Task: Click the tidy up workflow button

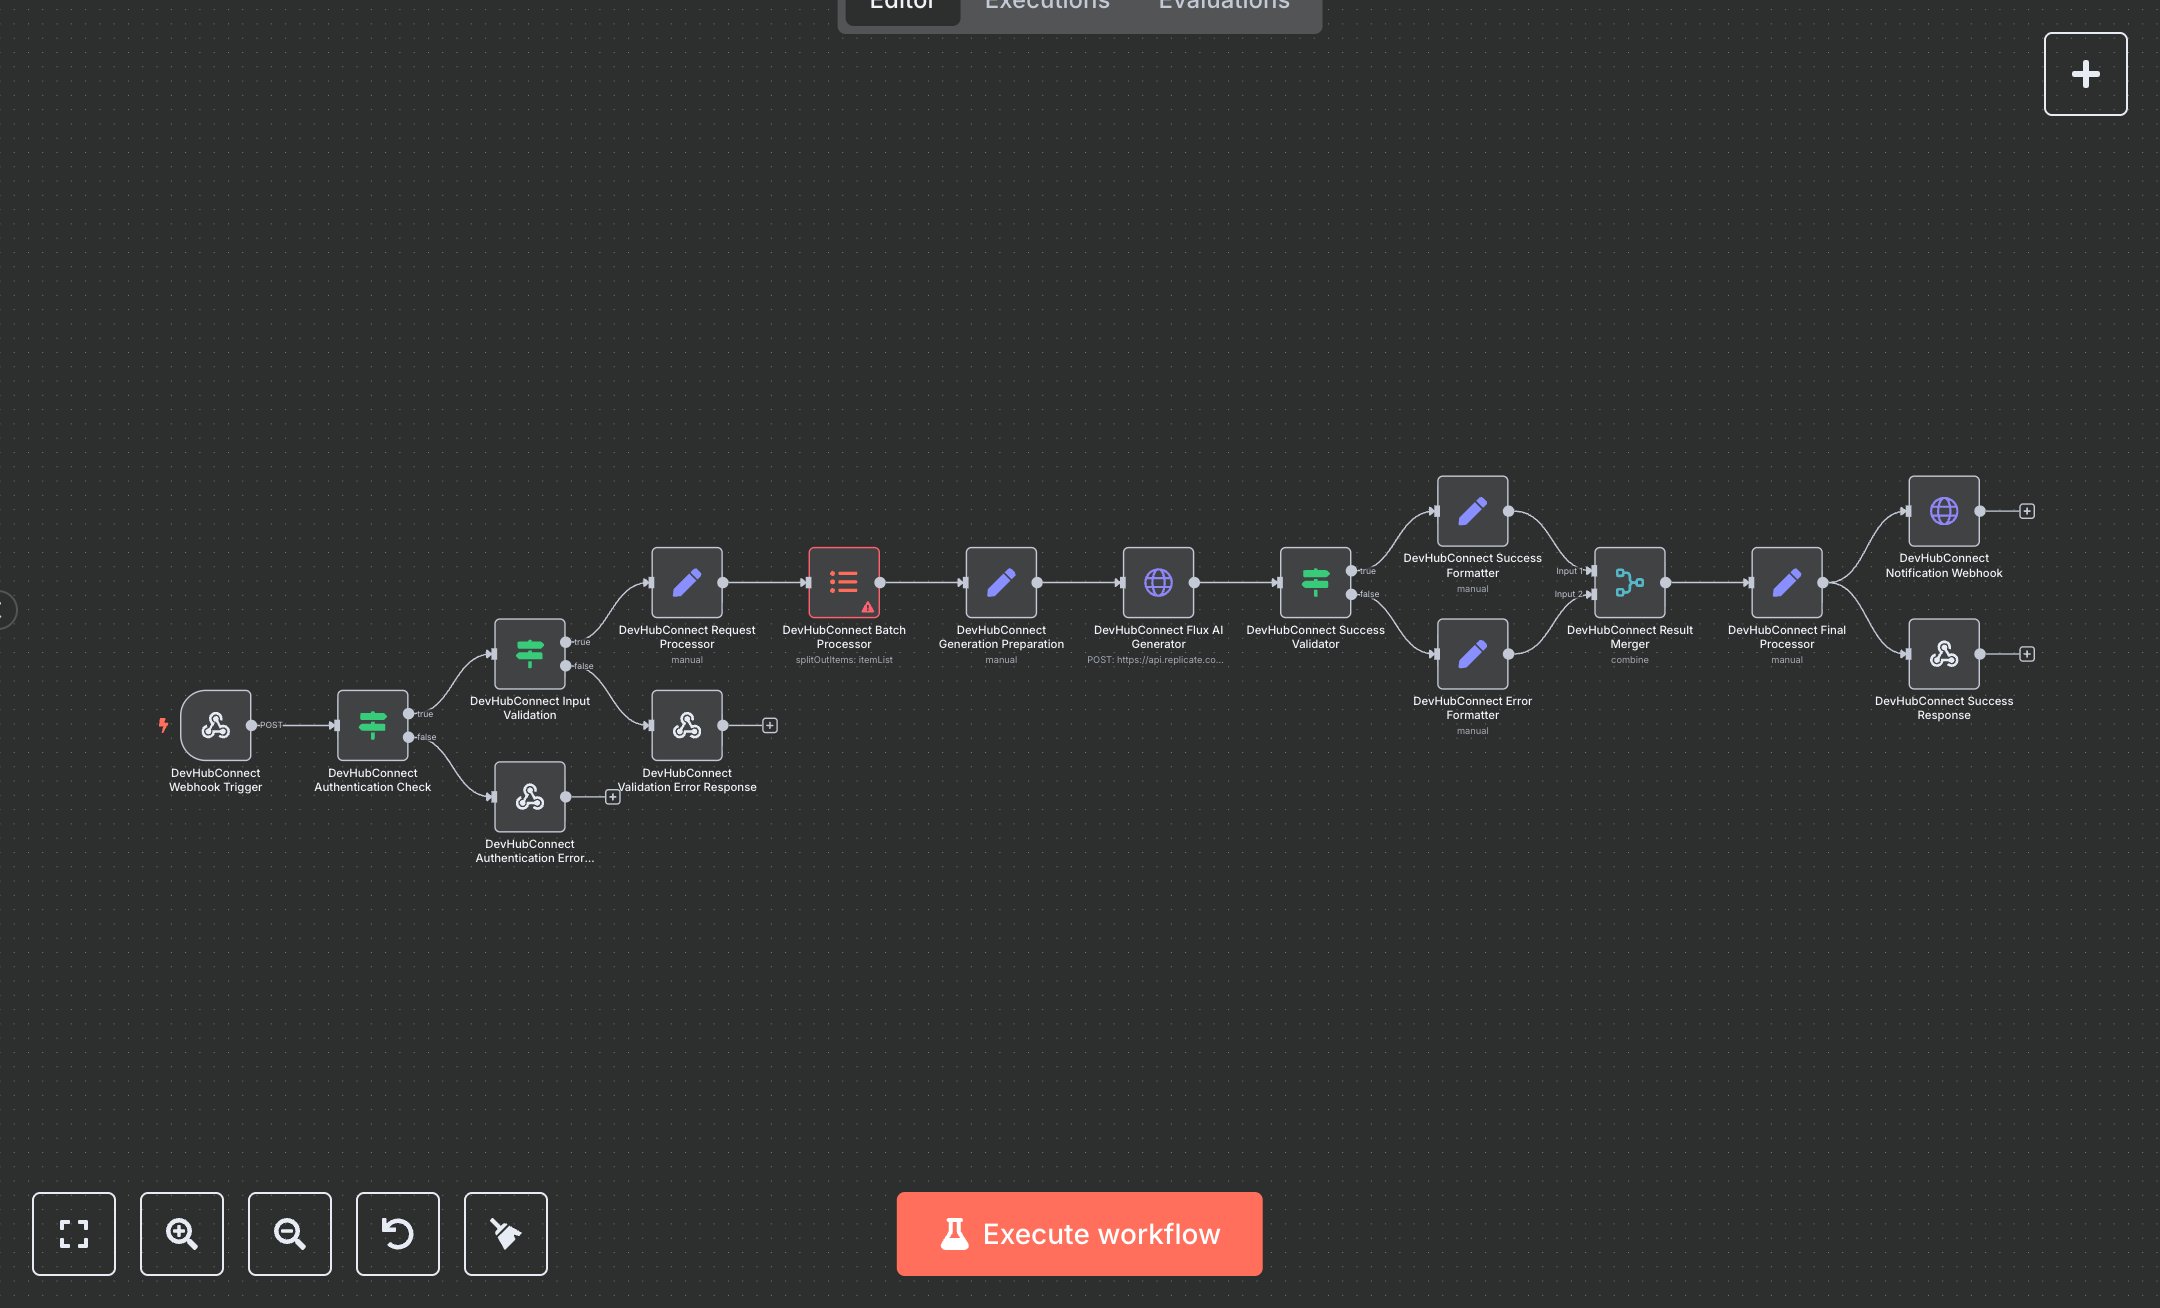Action: click(506, 1234)
